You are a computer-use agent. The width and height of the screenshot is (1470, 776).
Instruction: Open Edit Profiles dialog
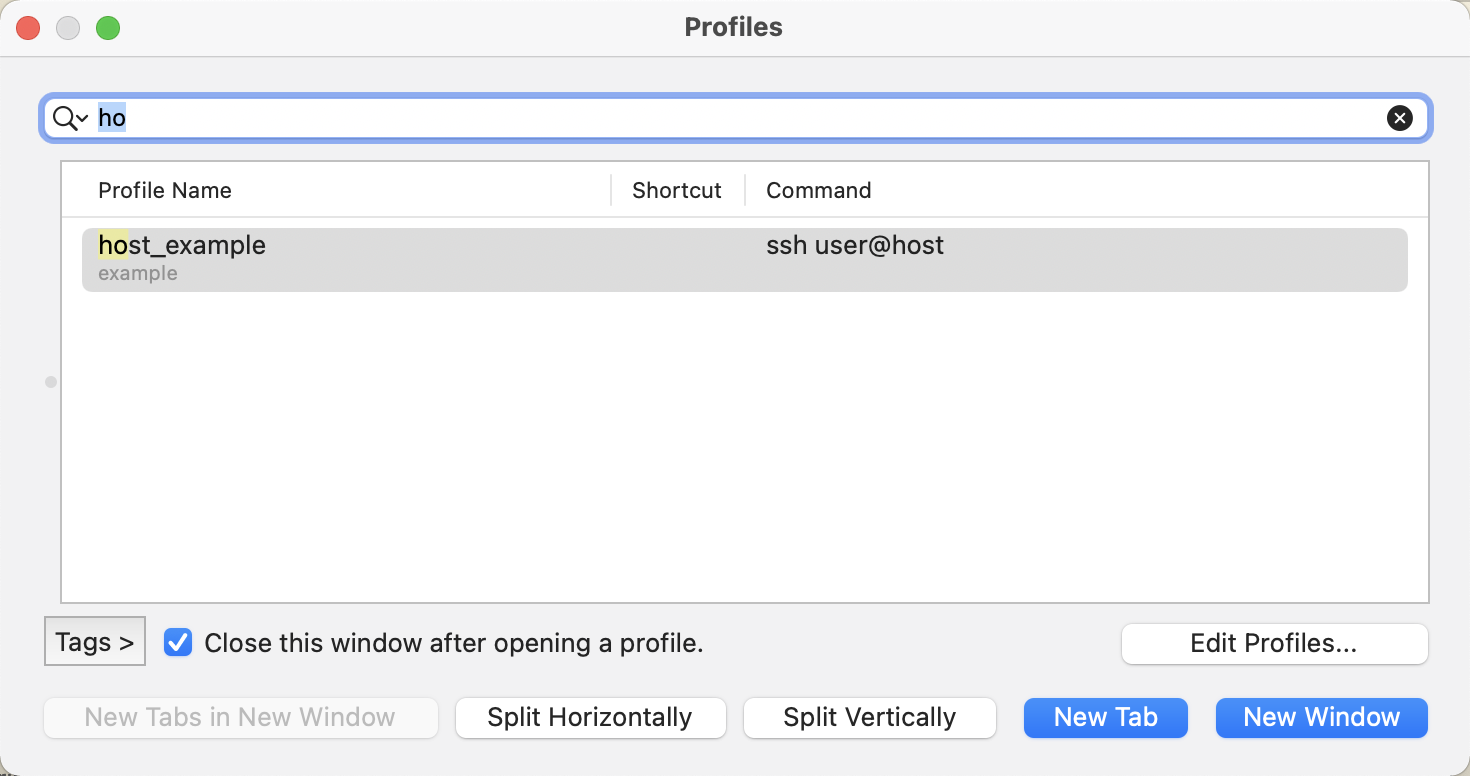(x=1274, y=643)
